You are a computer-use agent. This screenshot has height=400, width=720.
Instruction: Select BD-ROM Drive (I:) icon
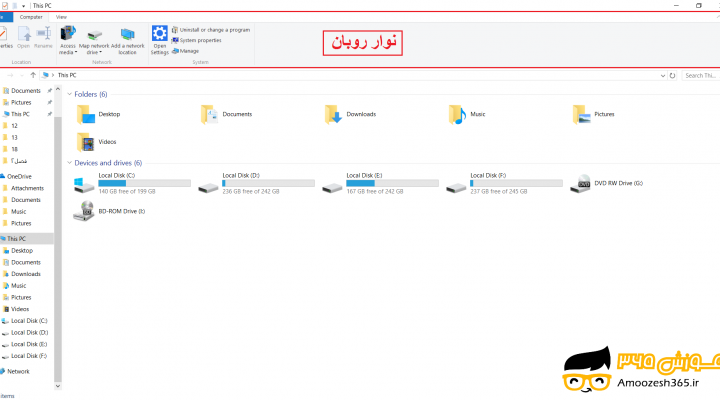84,211
